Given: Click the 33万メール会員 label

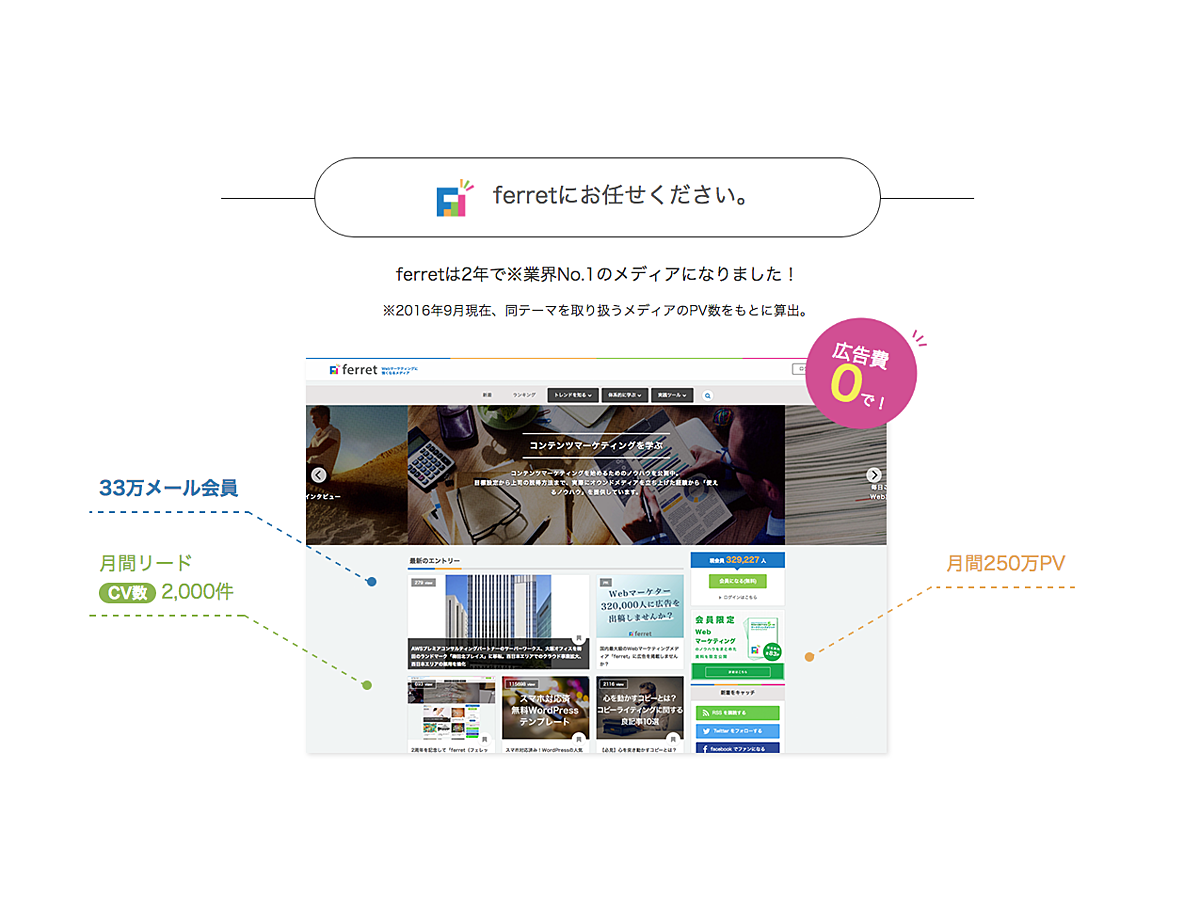Looking at the screenshot, I should click(x=168, y=489).
